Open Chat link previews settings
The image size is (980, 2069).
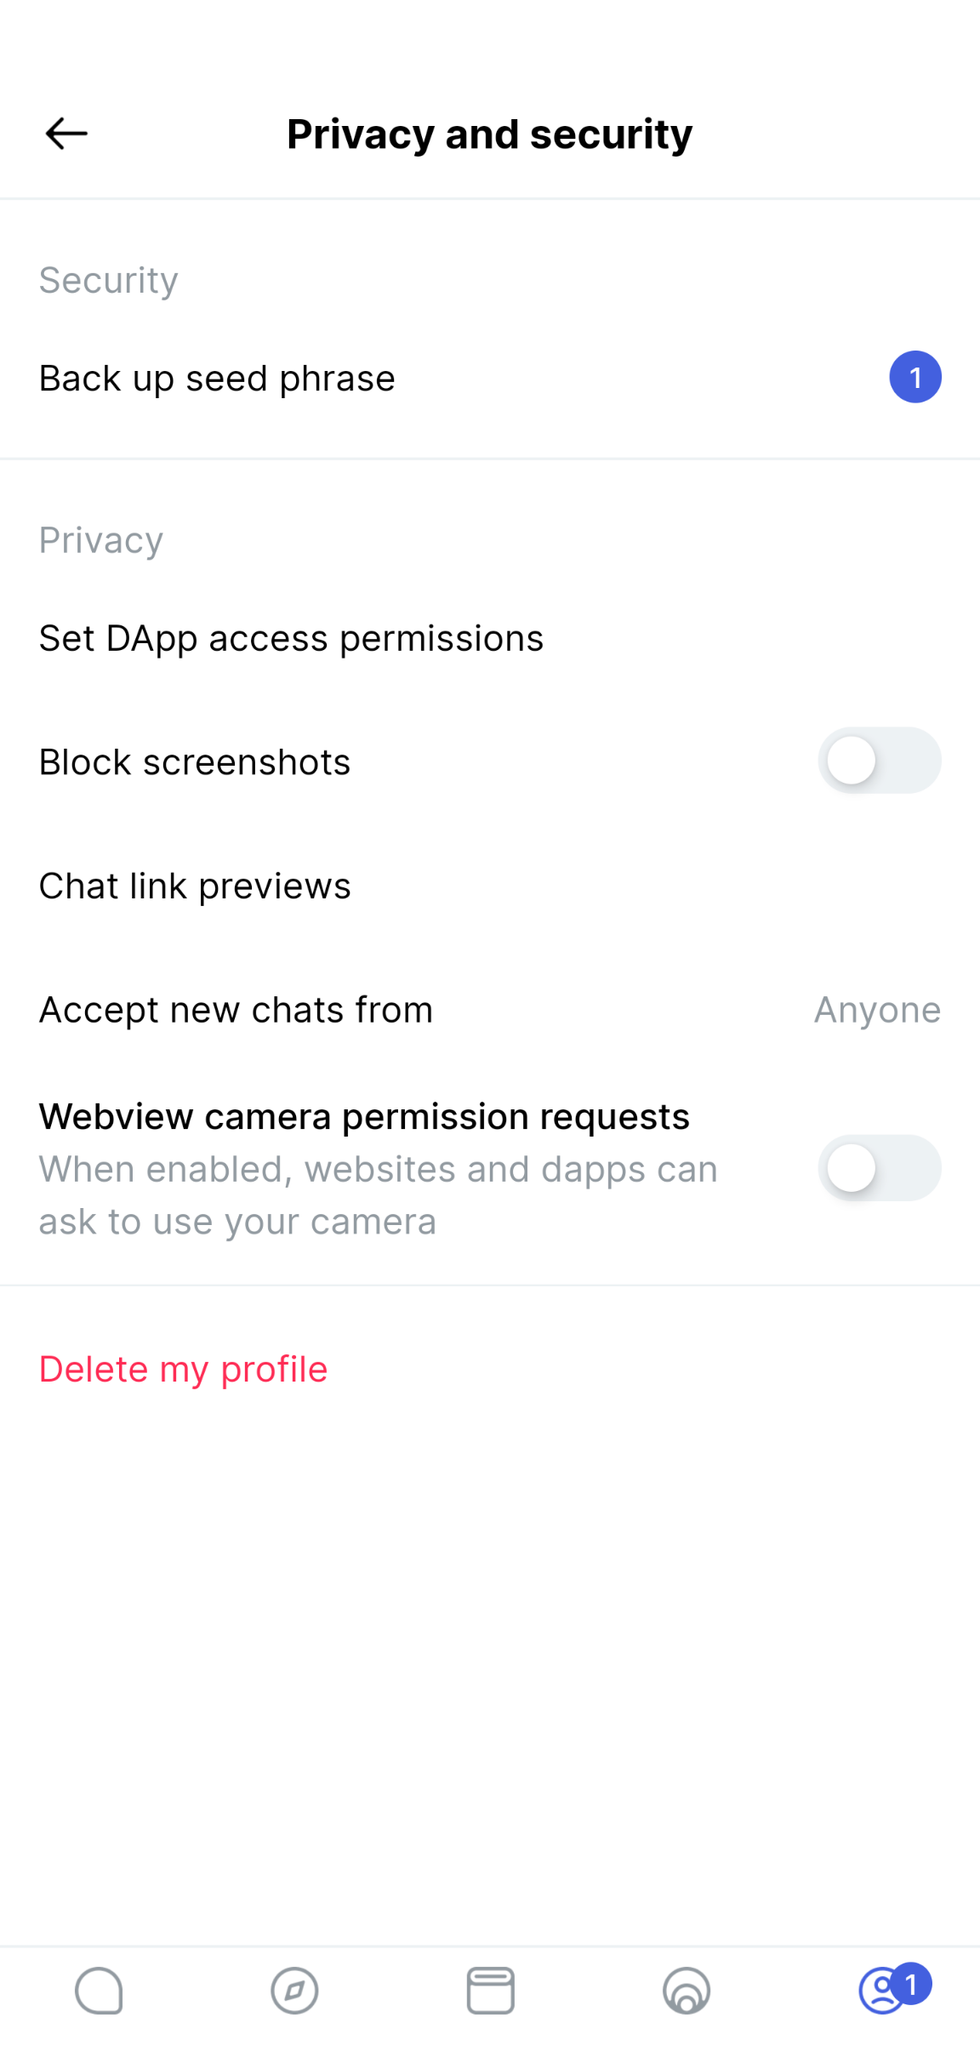pyautogui.click(x=195, y=886)
